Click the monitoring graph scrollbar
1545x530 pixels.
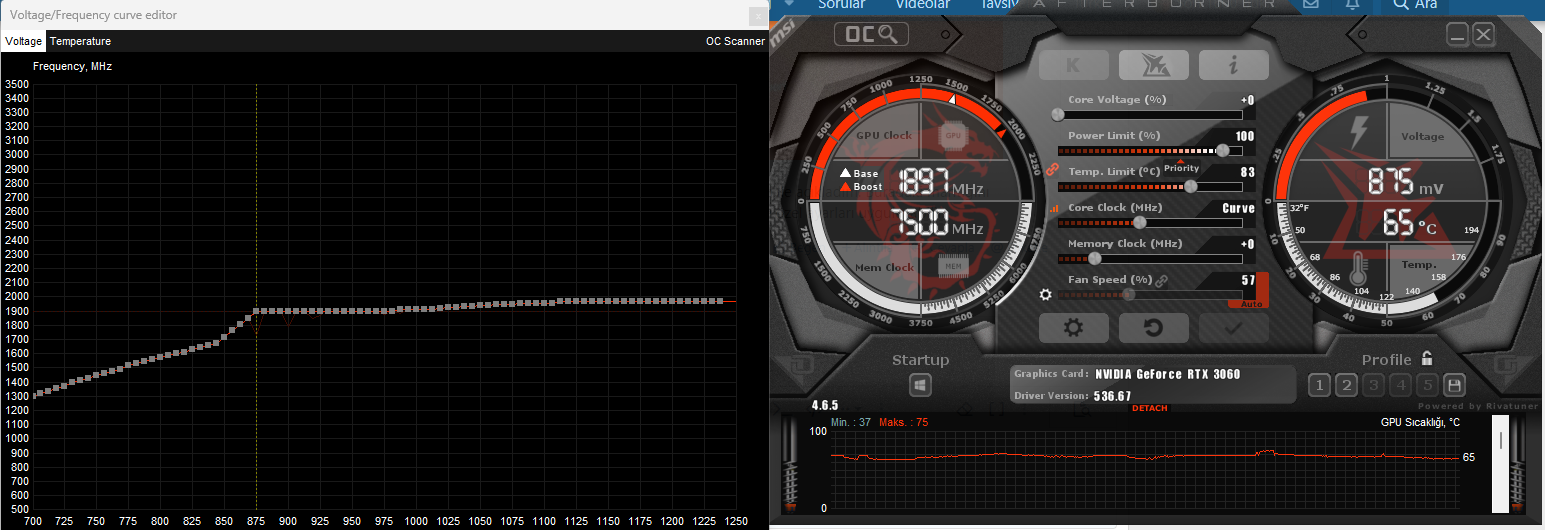pos(1499,464)
